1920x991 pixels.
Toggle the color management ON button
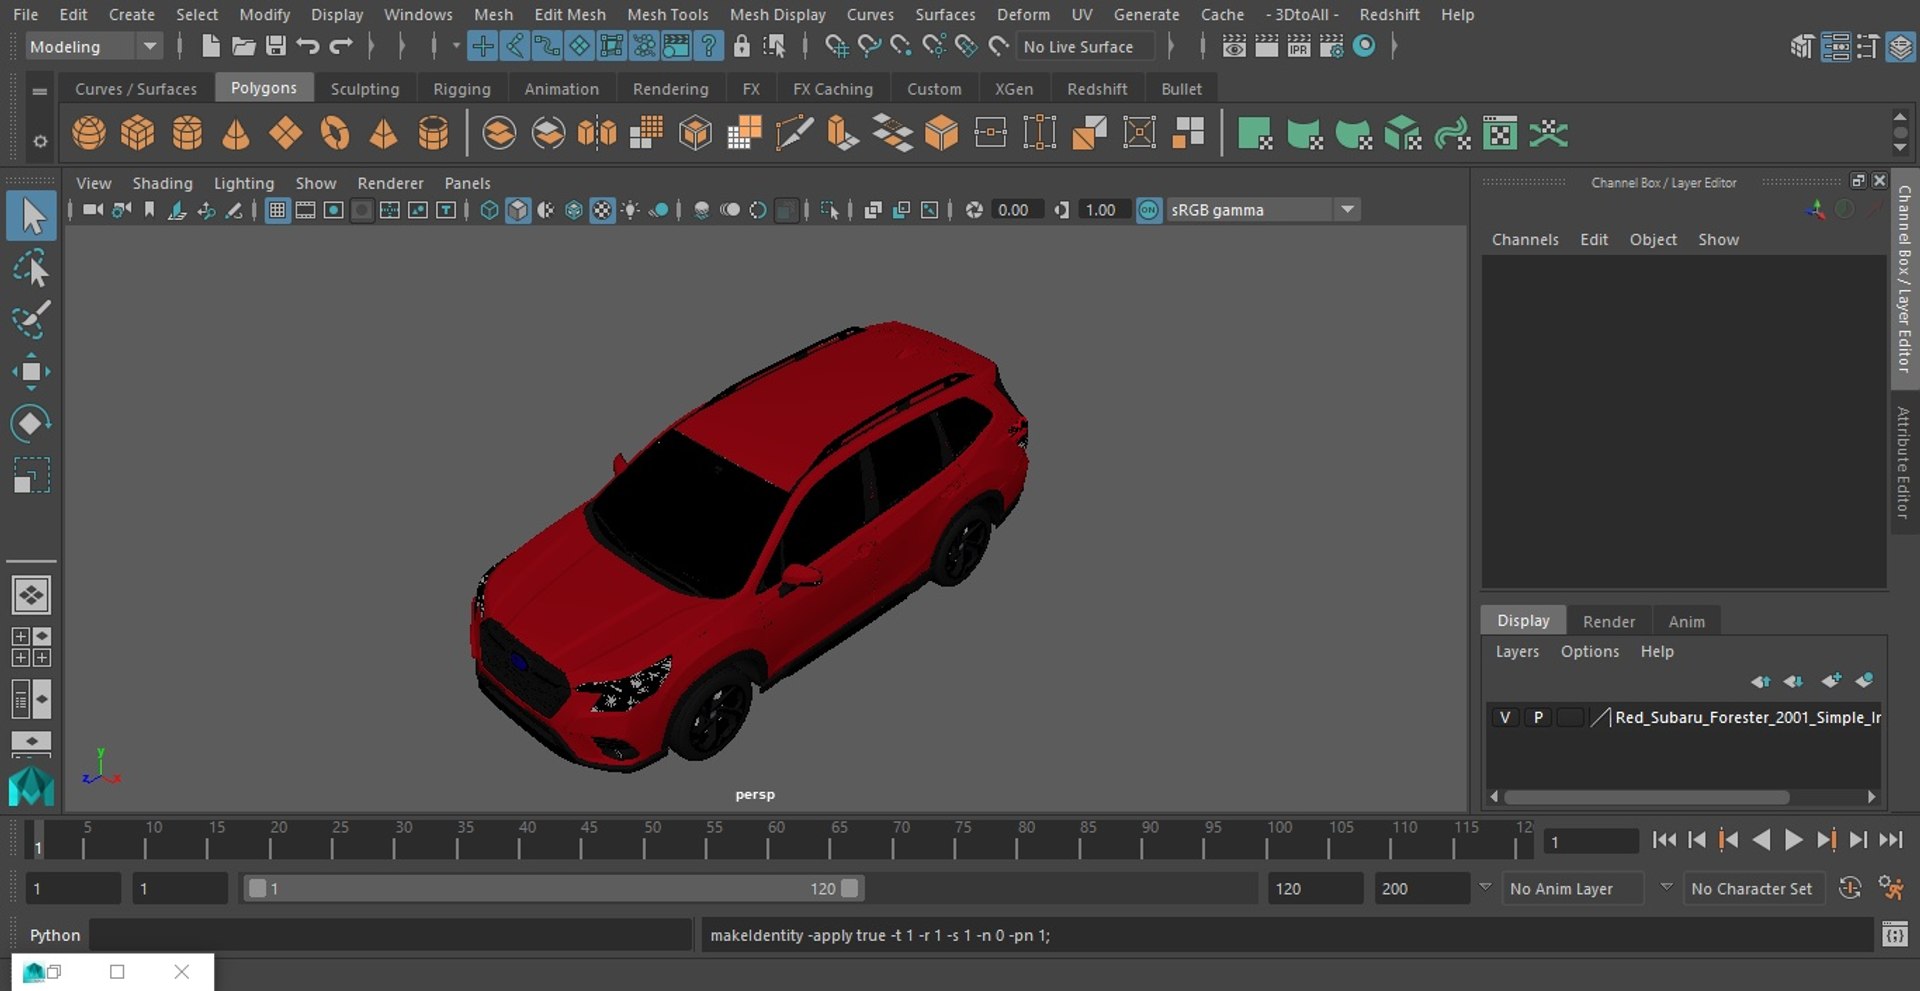click(x=1149, y=210)
